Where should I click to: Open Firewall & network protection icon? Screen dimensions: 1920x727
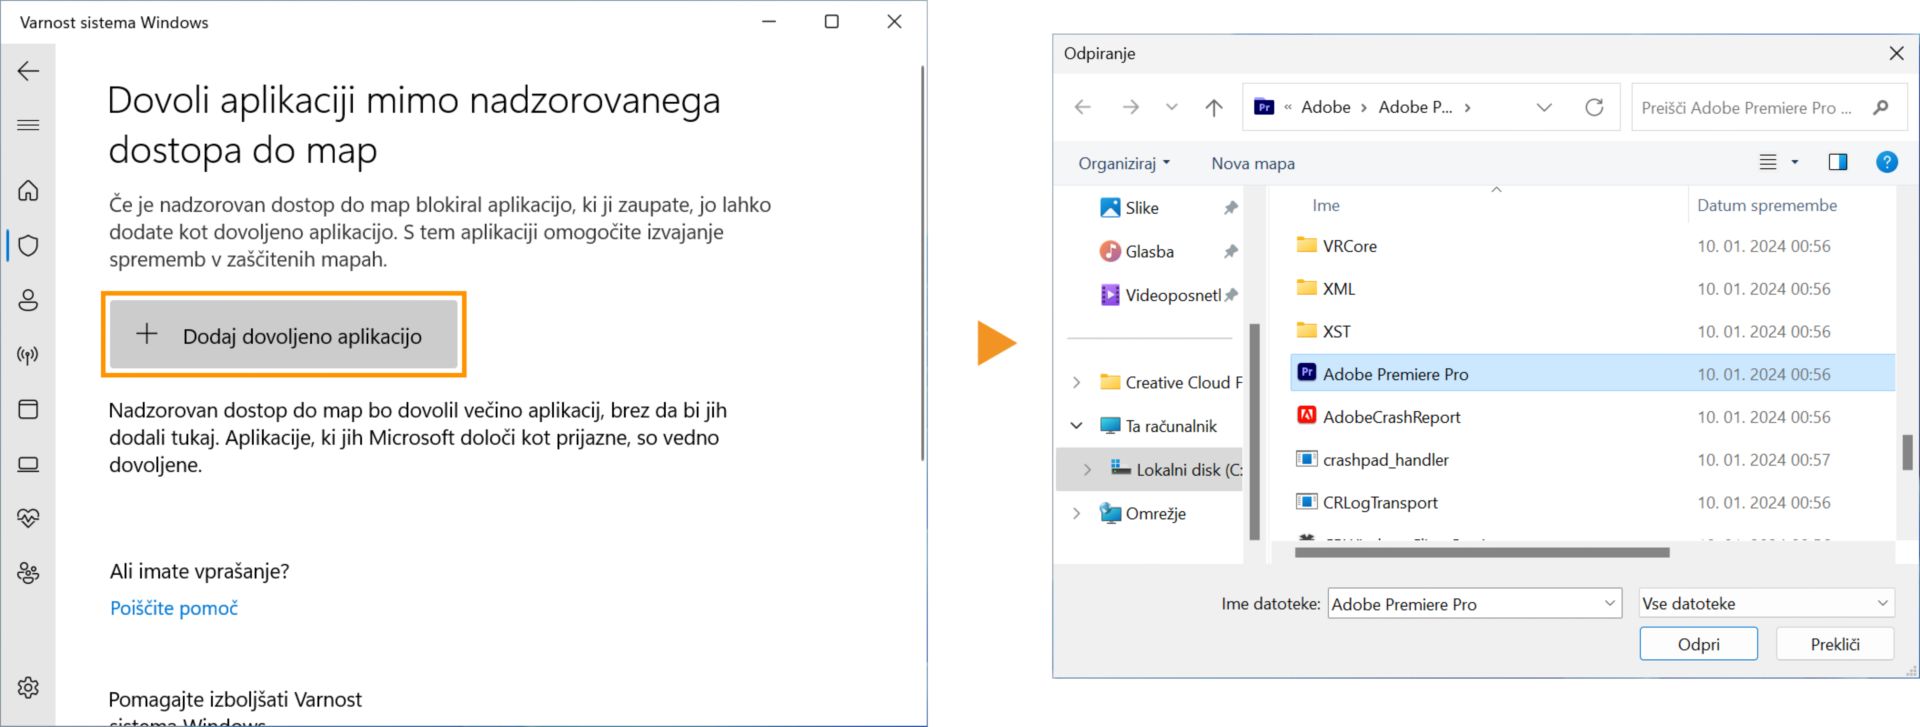29,355
